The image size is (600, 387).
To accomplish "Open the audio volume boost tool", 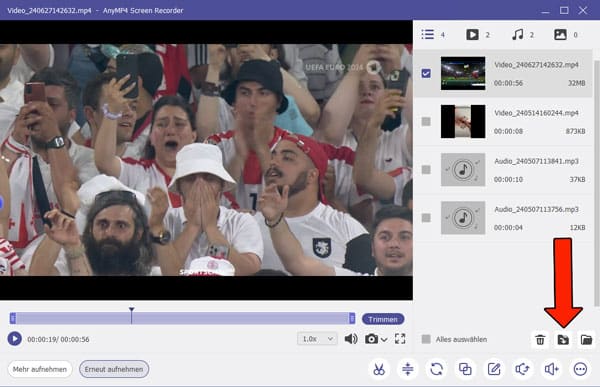I will tap(551, 369).
